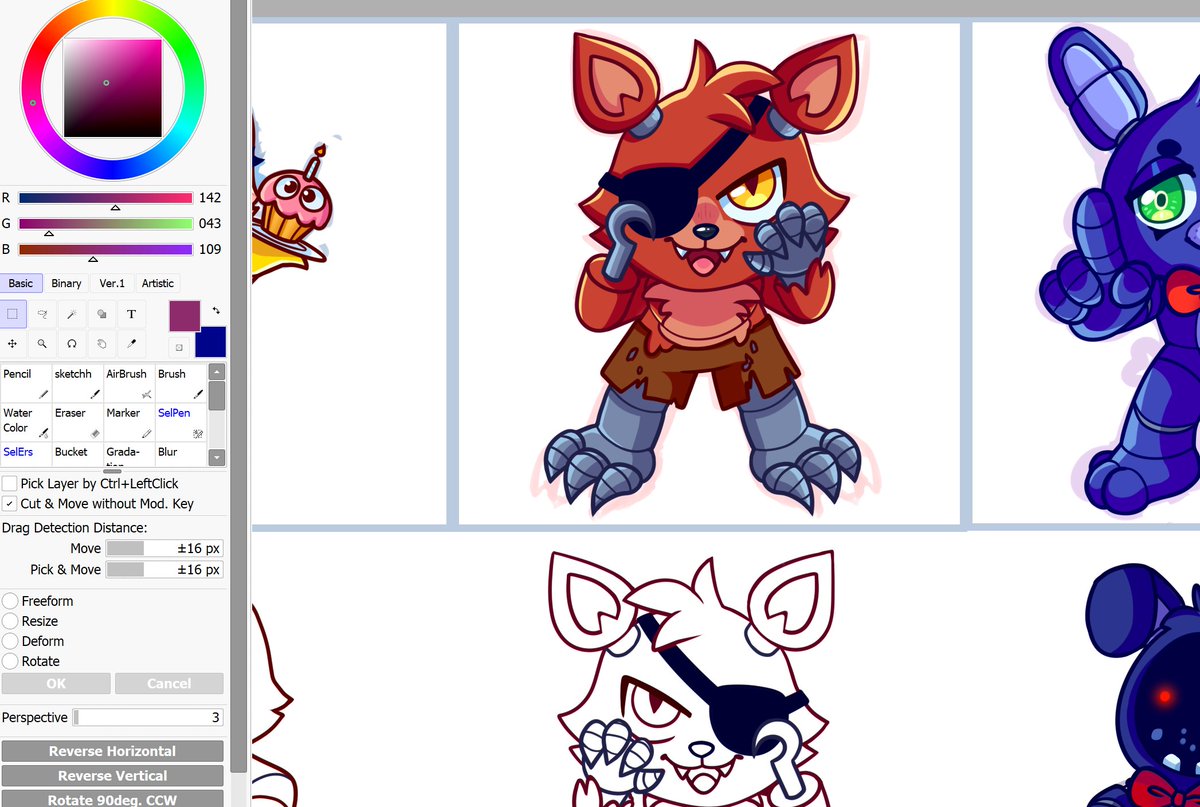Uncheck Cut & Move without Mod. Key
The height and width of the screenshot is (807, 1200).
point(9,504)
